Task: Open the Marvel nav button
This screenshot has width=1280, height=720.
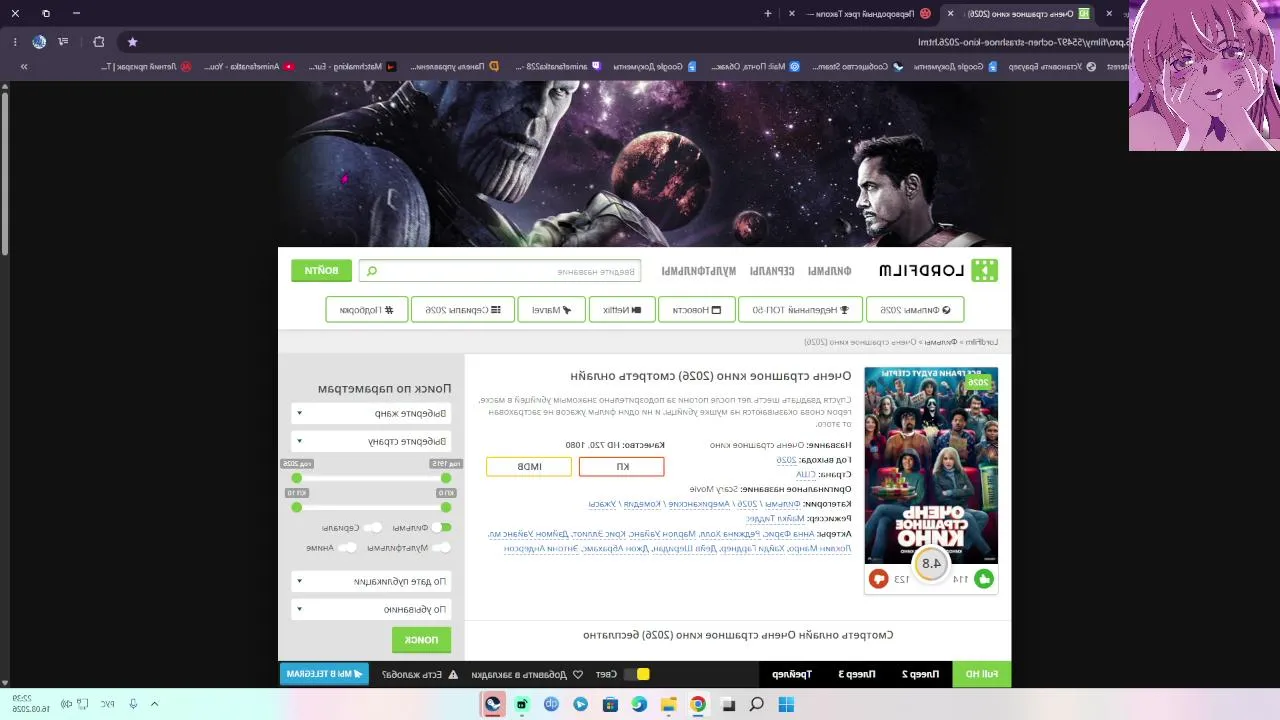Action: pyautogui.click(x=552, y=310)
